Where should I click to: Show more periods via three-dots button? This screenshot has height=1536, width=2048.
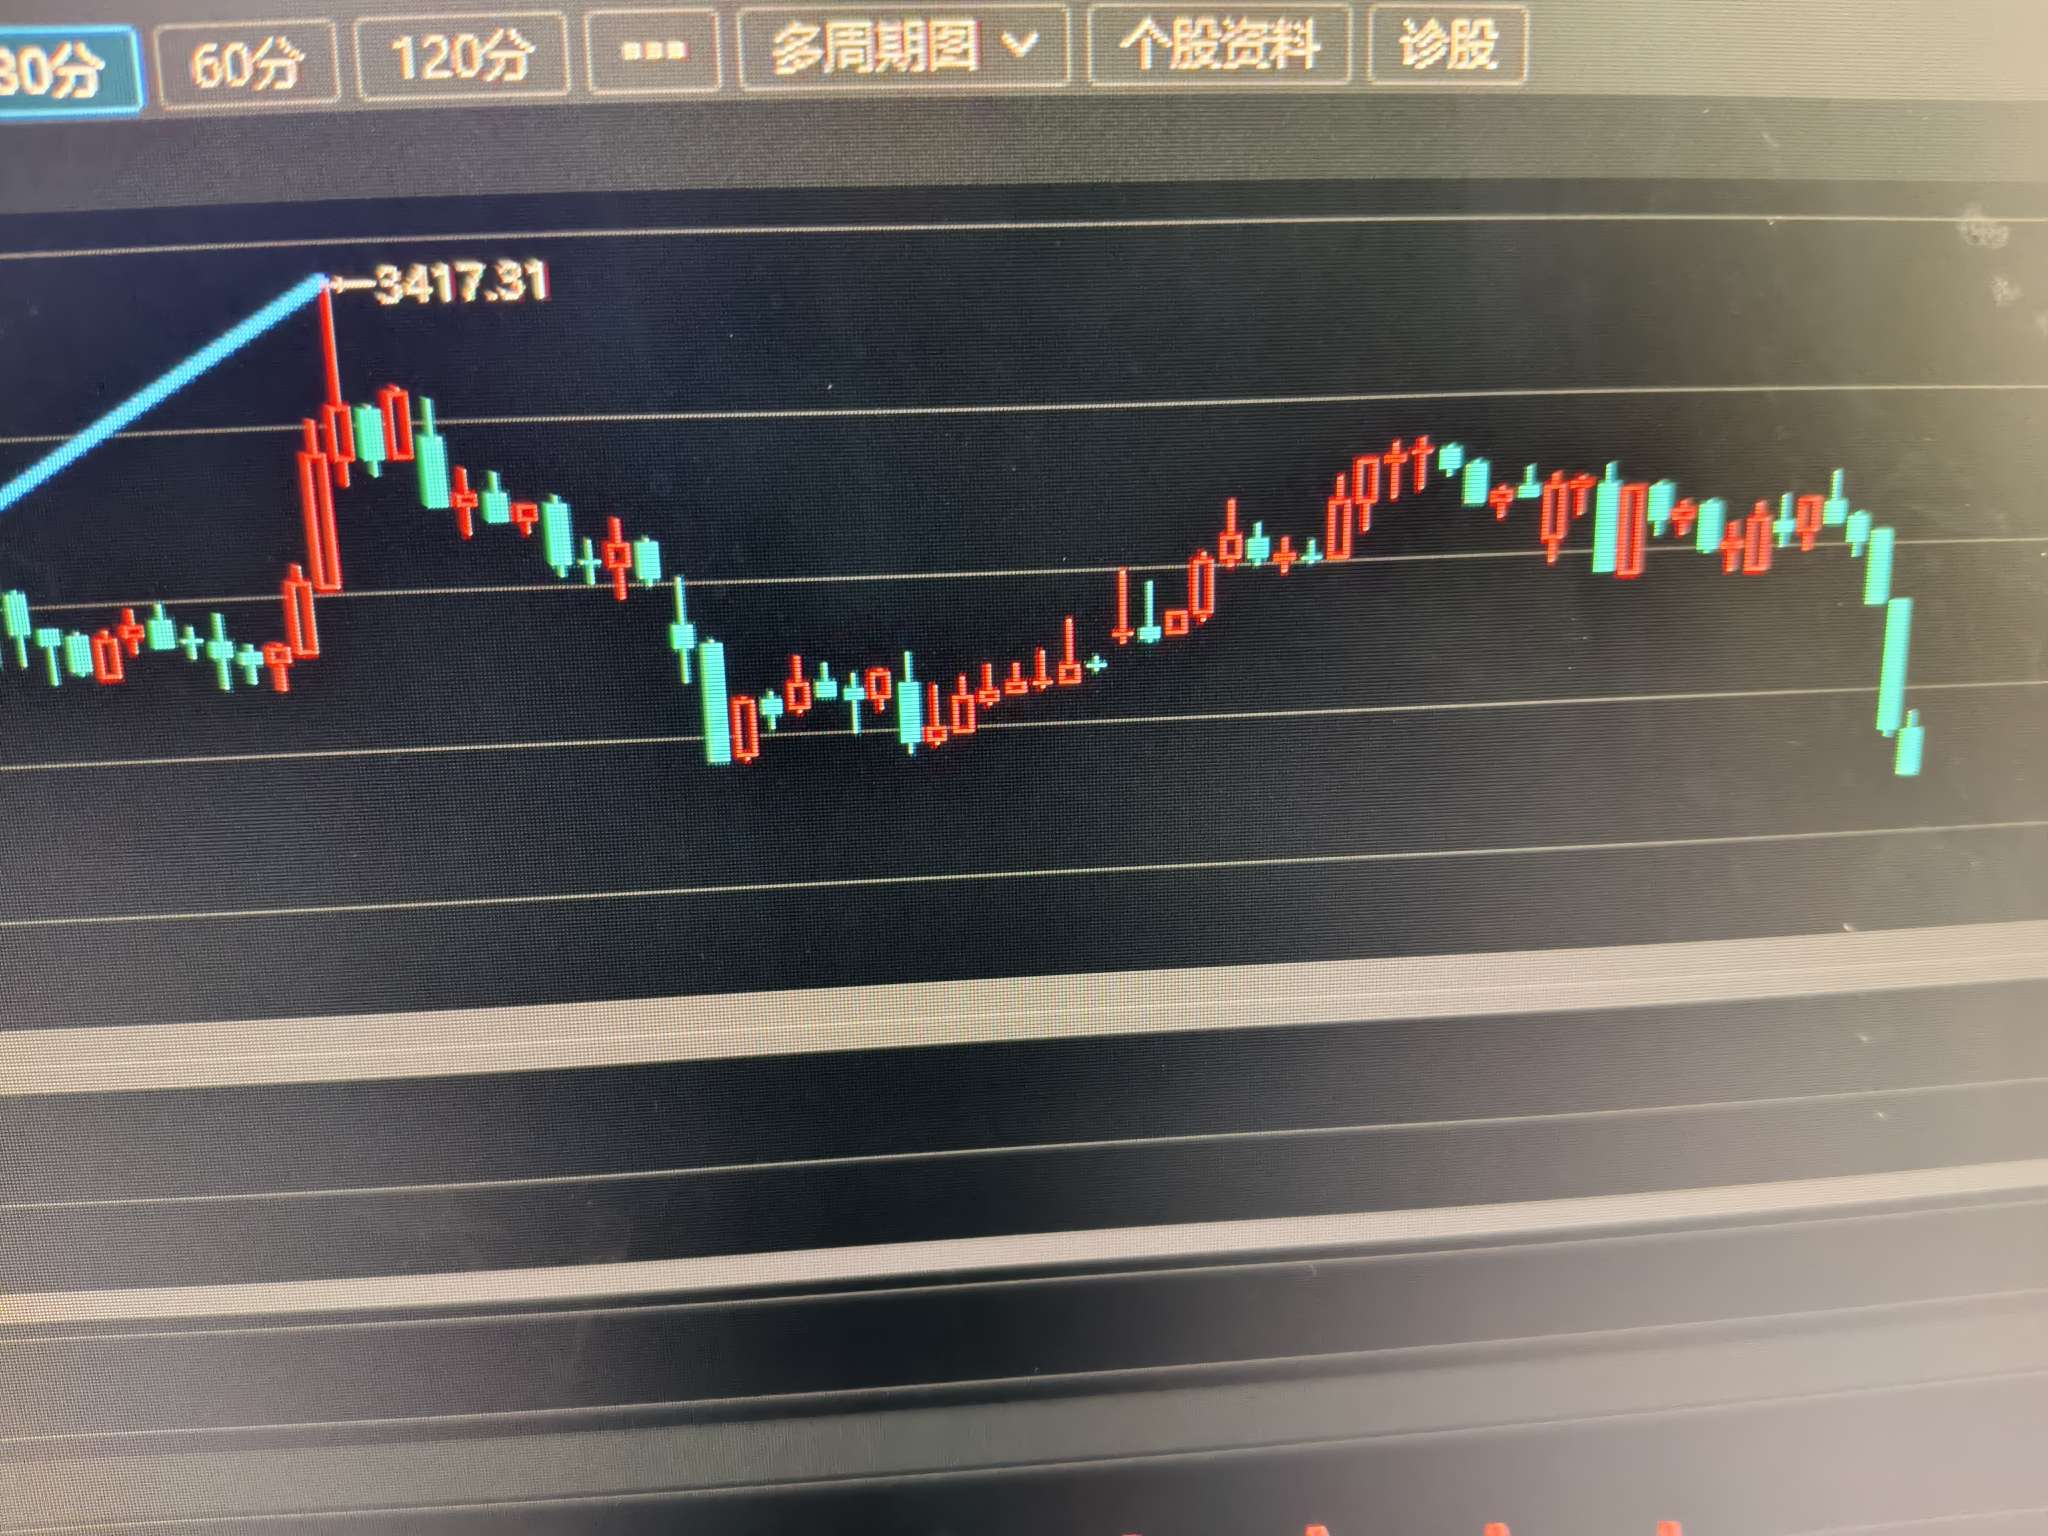(x=653, y=50)
